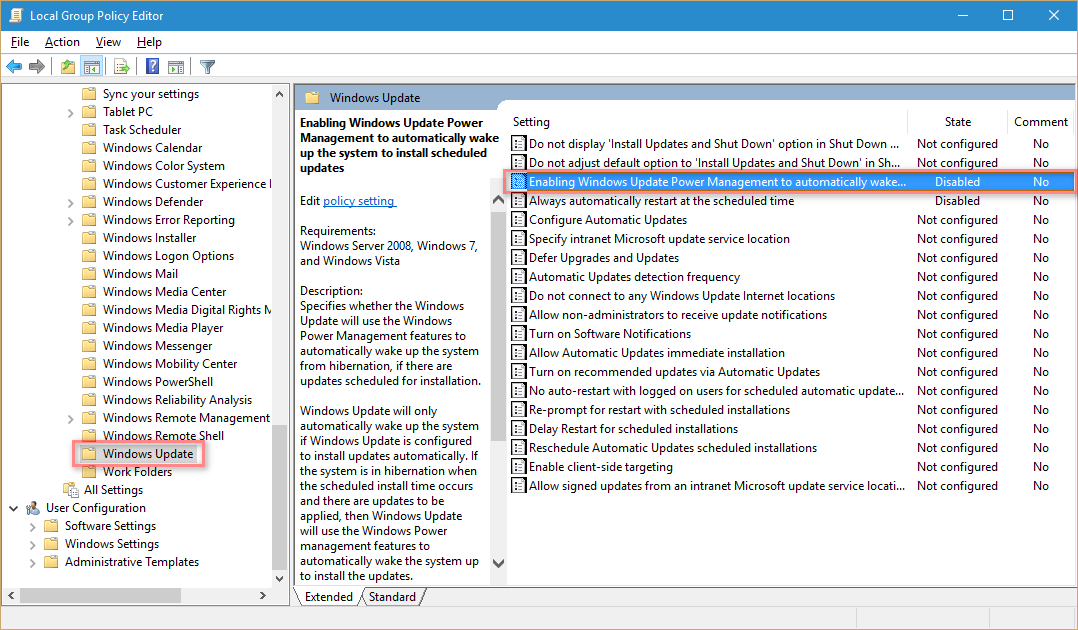The height and width of the screenshot is (630, 1078).
Task: Open the File menu
Action: (x=20, y=42)
